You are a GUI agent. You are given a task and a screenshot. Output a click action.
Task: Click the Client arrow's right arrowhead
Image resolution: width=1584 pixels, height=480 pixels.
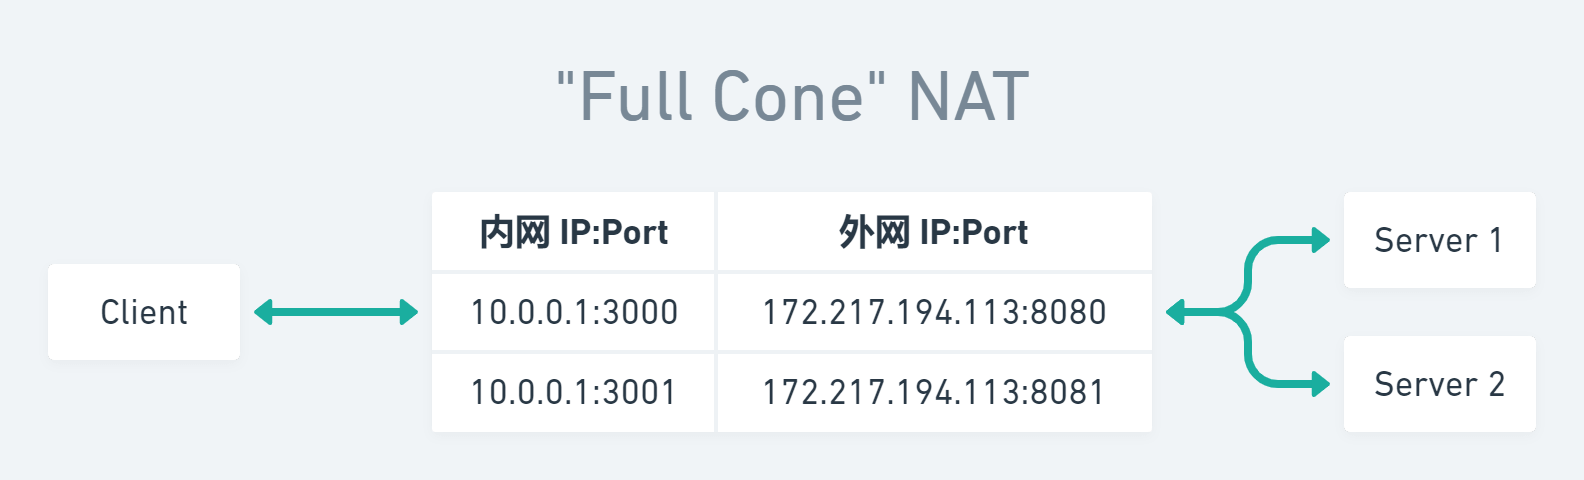coord(409,312)
